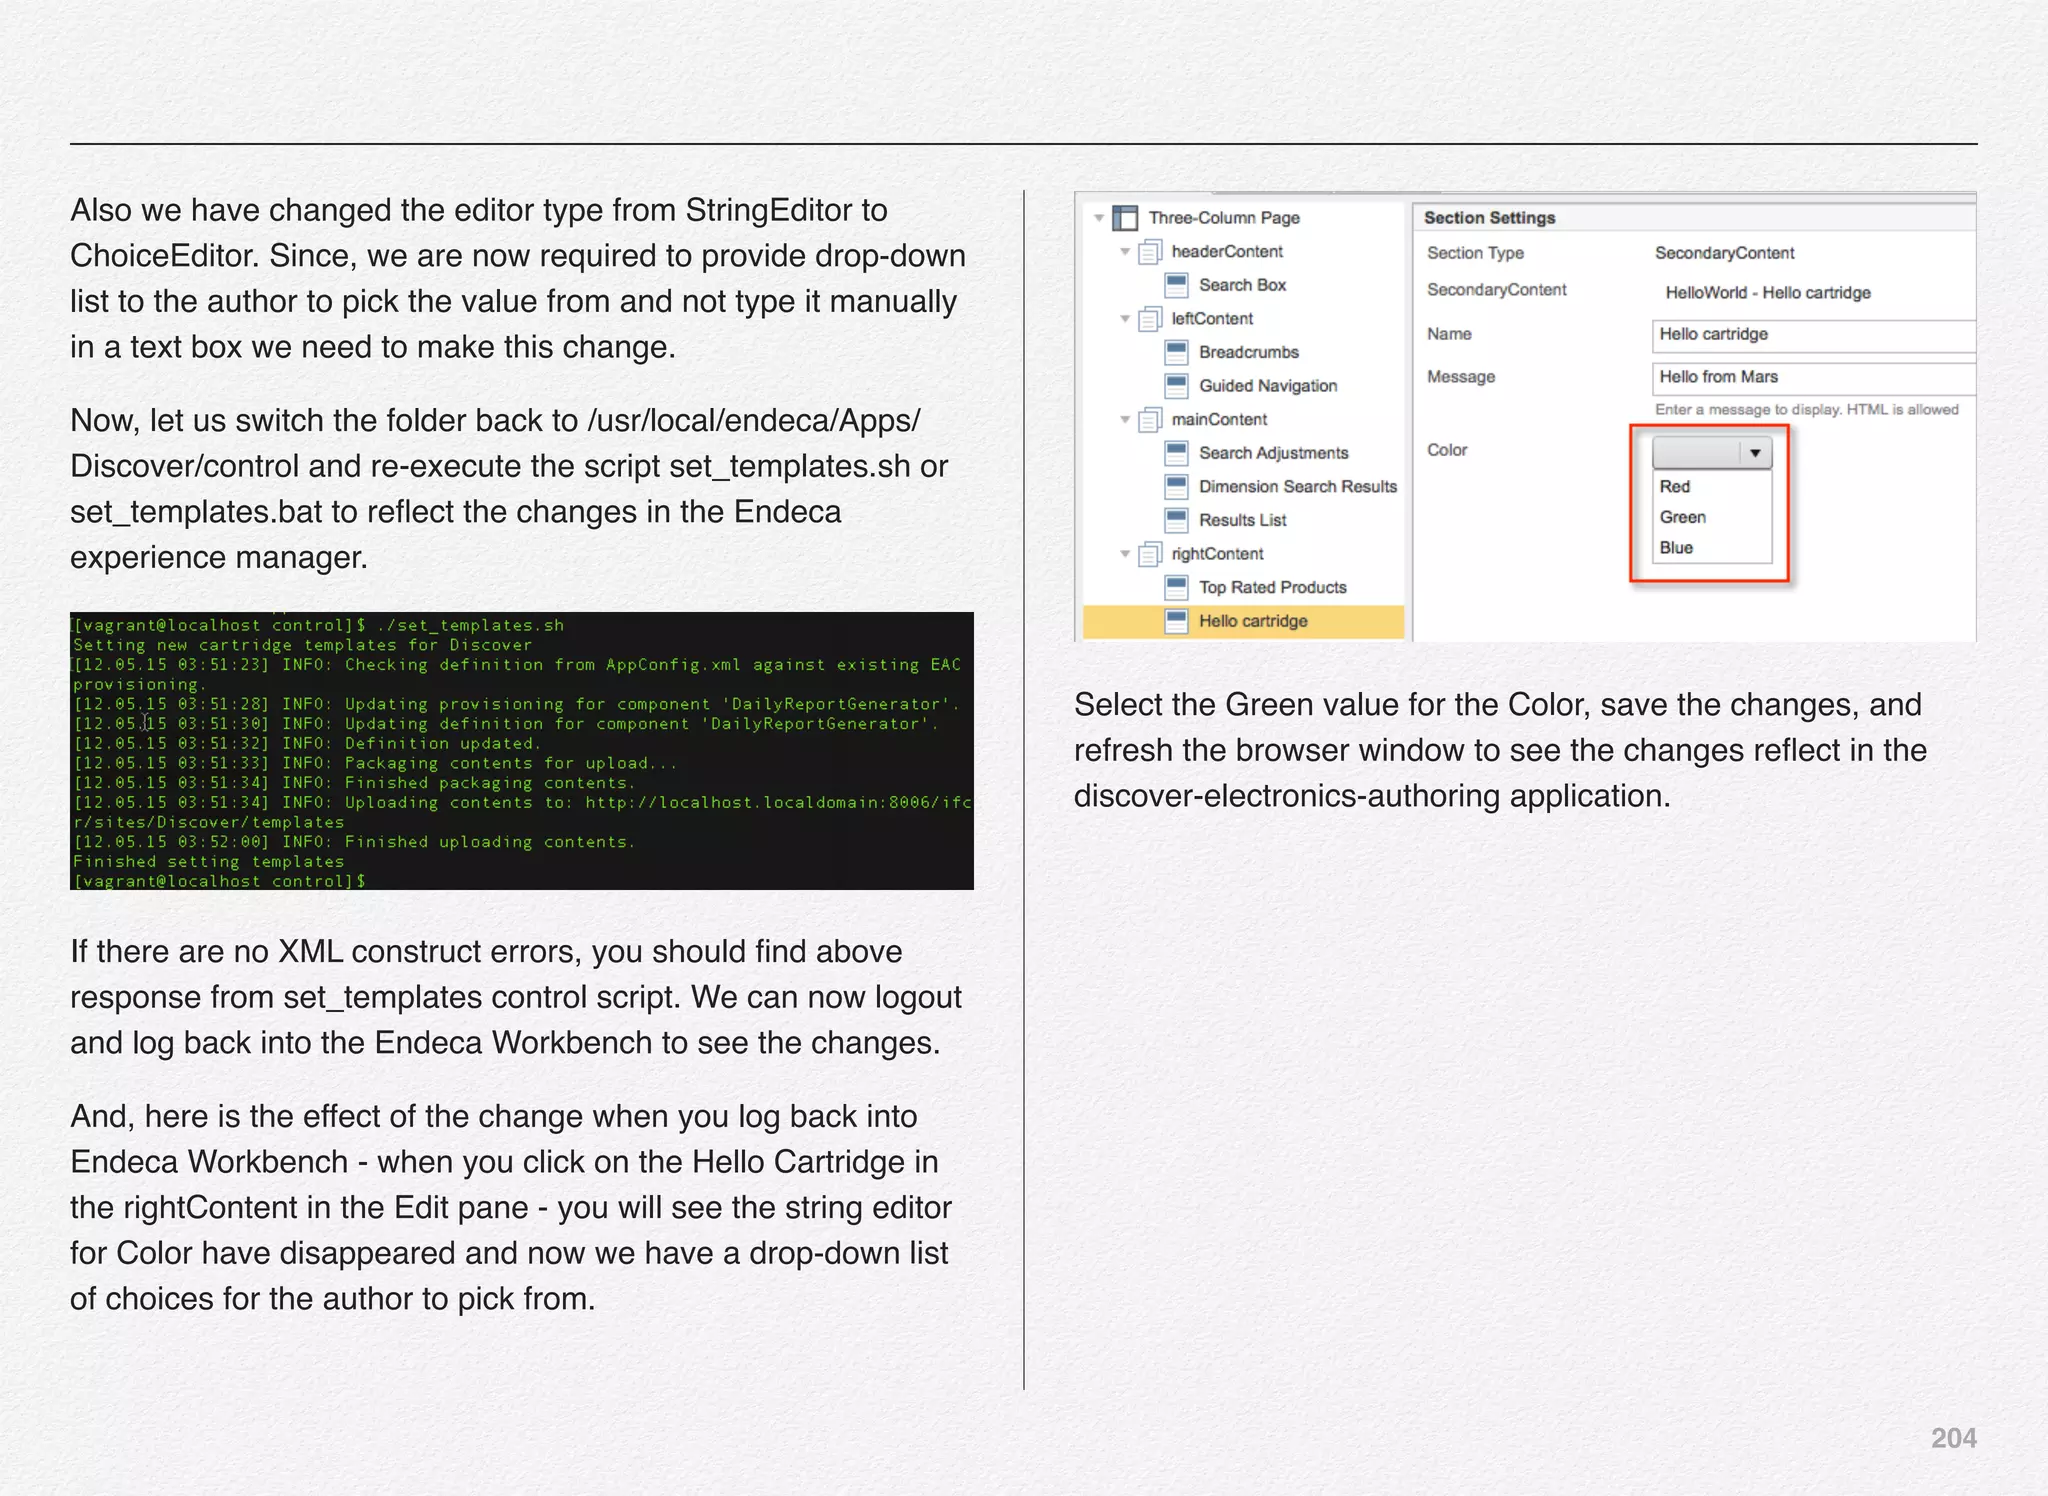Select the Top Rated Products tree label
2048x1496 pixels.
(1272, 587)
